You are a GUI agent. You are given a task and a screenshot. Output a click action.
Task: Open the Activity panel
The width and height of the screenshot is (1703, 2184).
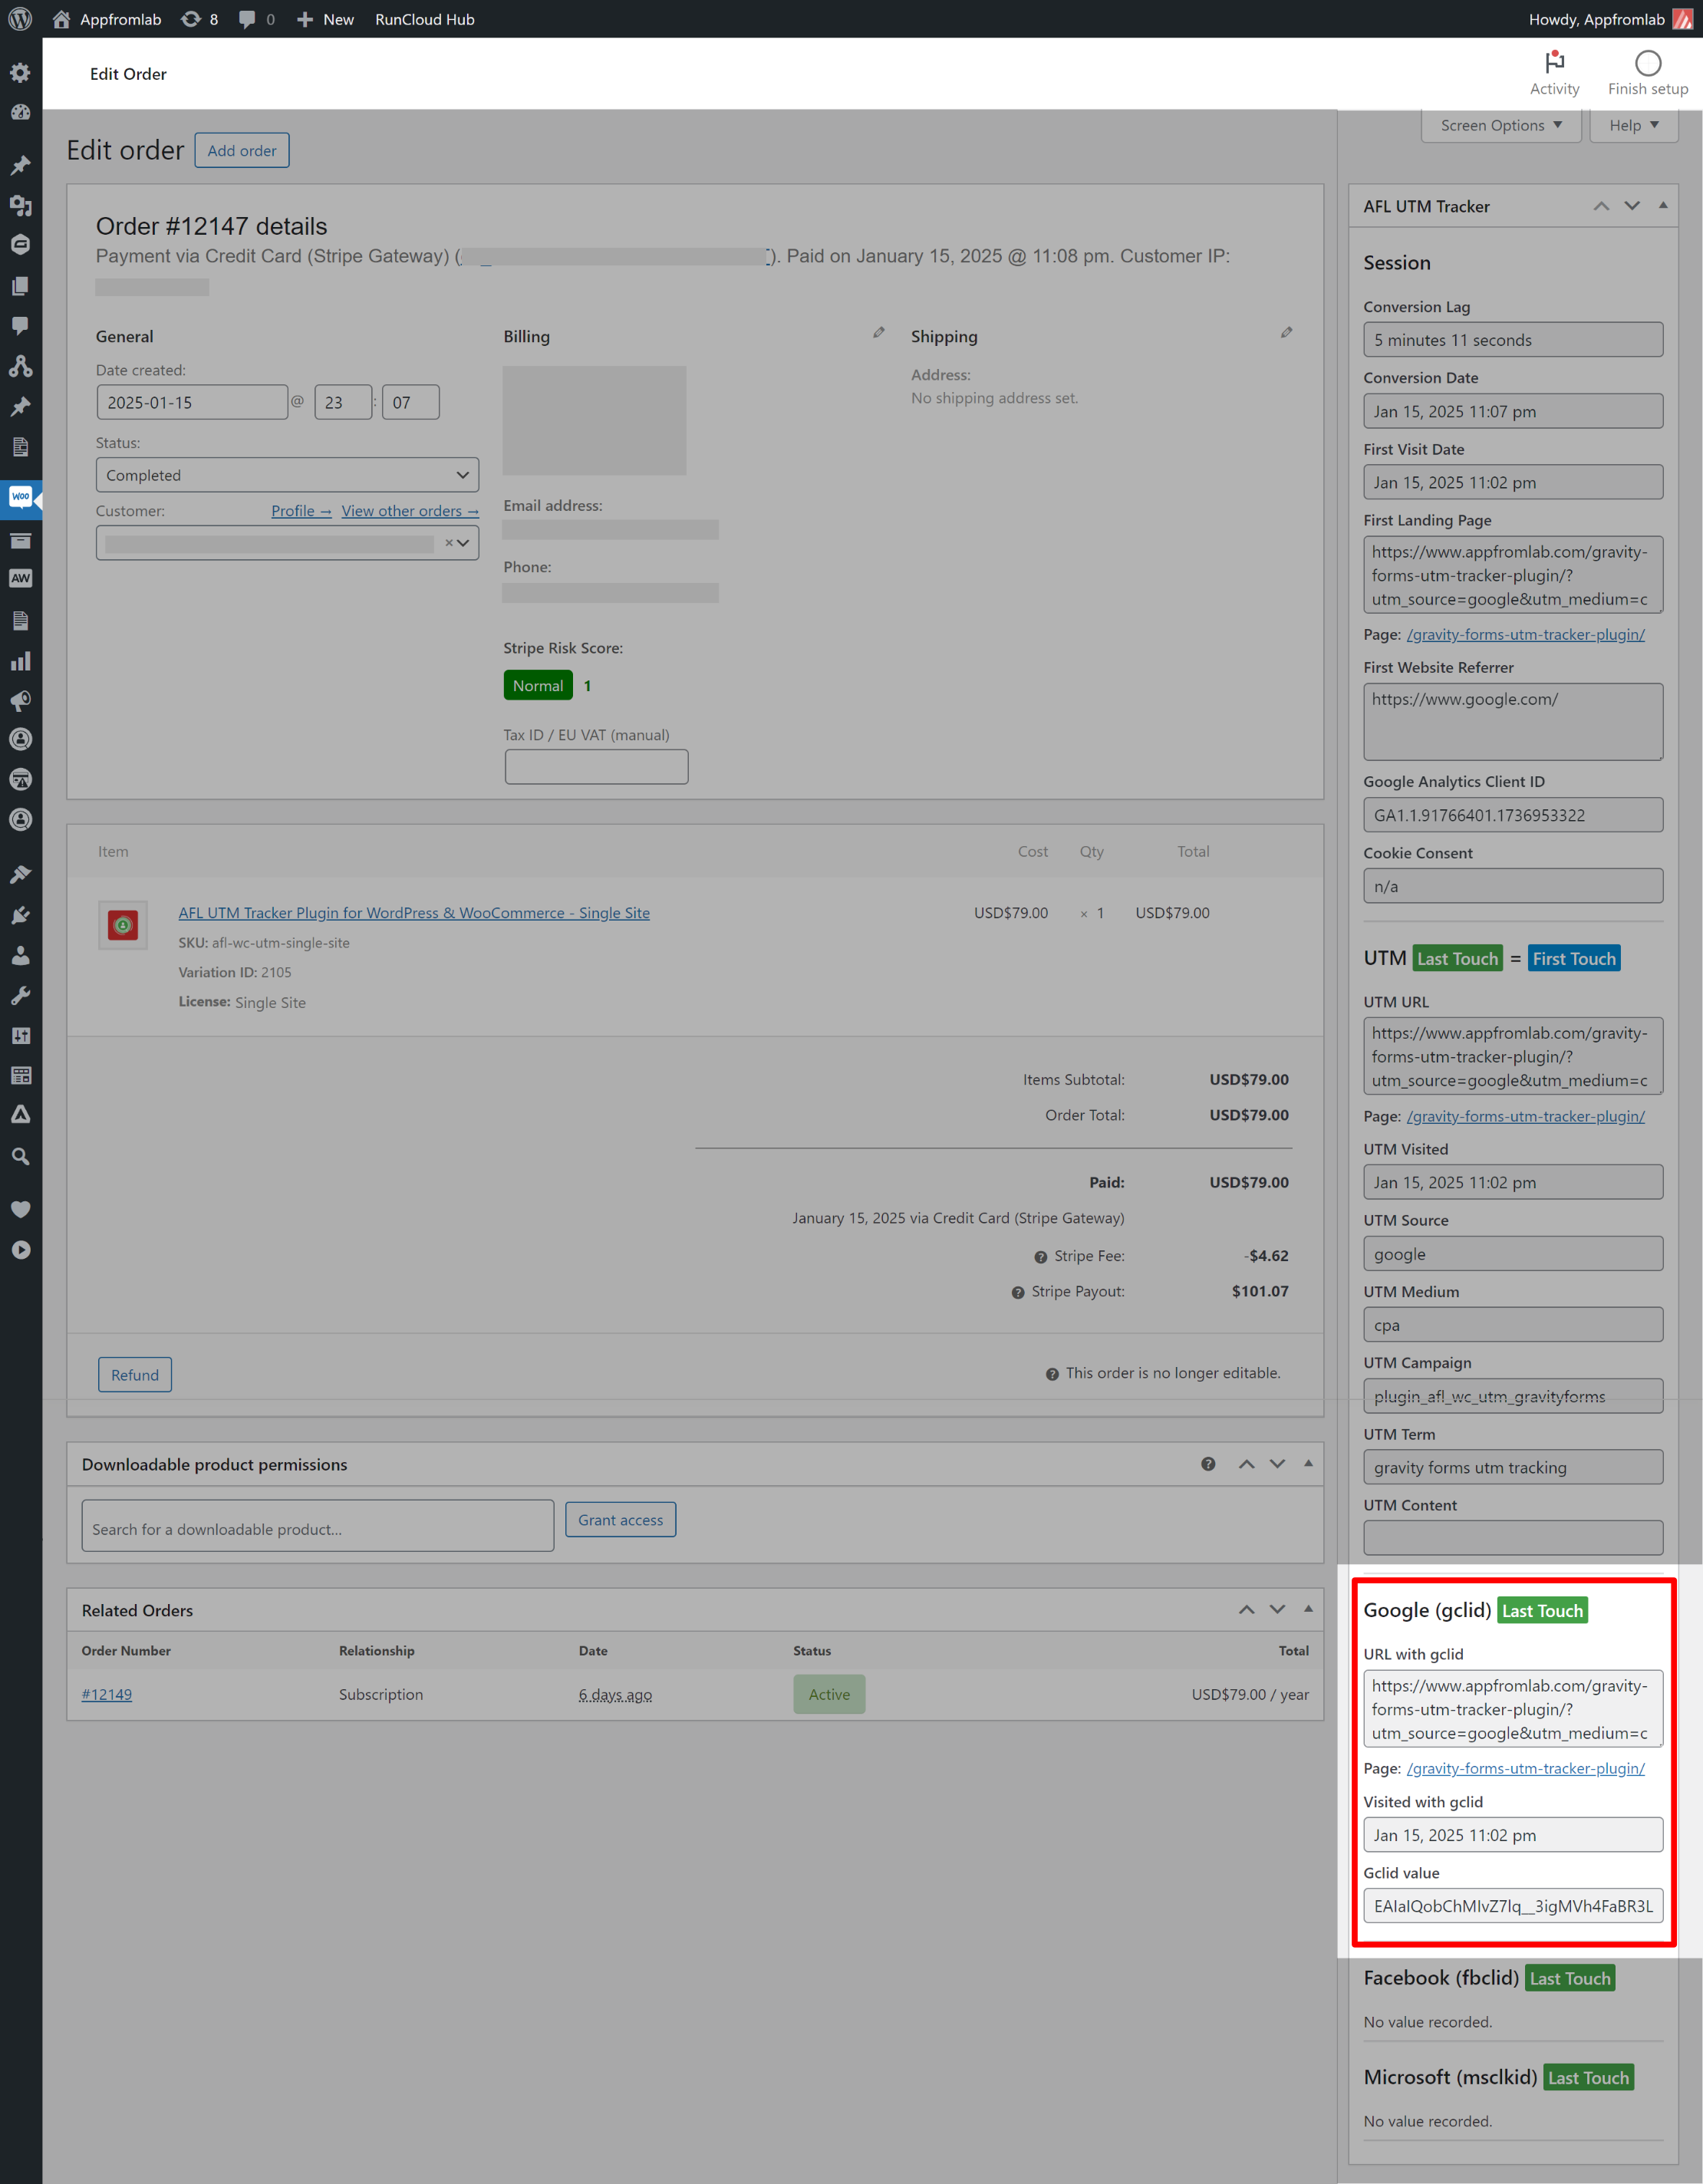(x=1554, y=73)
